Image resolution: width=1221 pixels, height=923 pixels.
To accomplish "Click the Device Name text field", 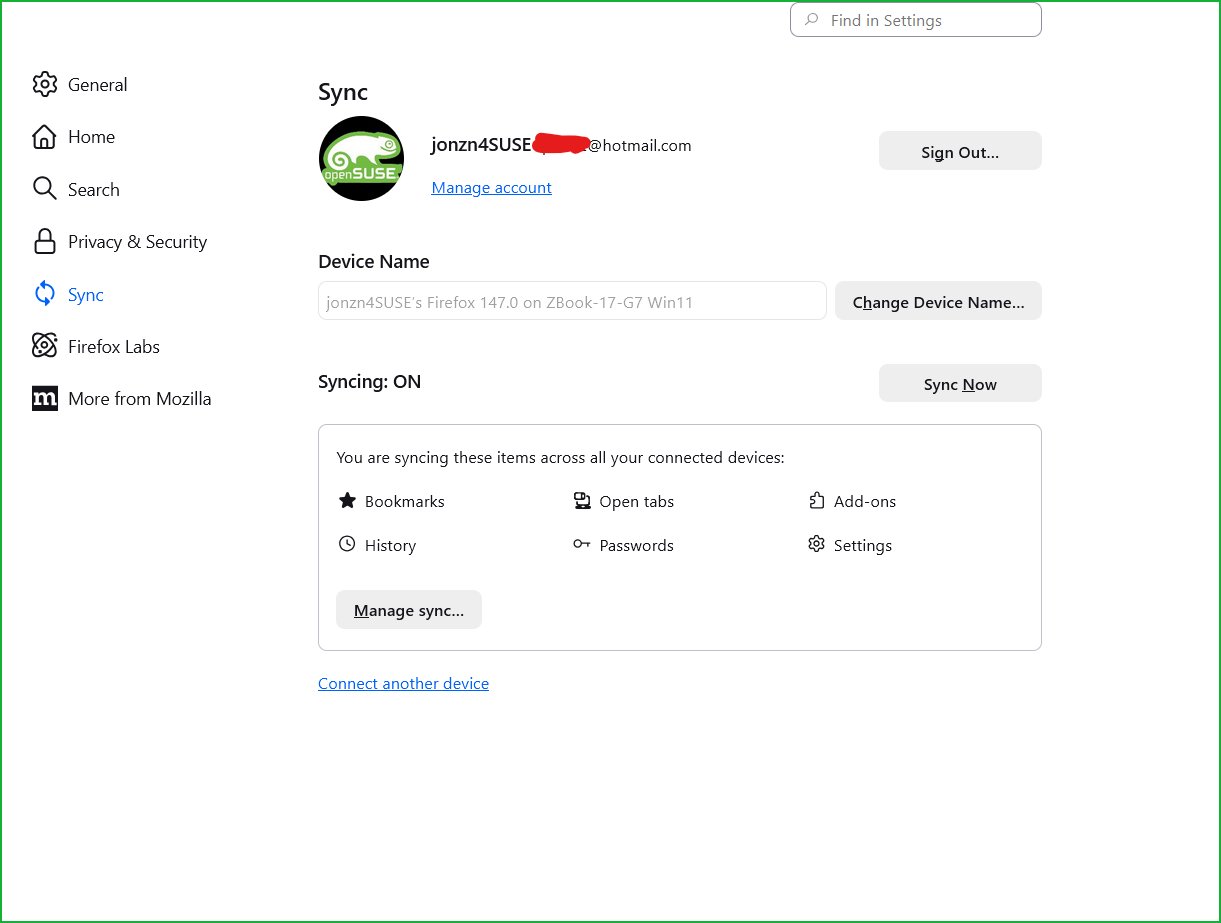I will tap(572, 301).
